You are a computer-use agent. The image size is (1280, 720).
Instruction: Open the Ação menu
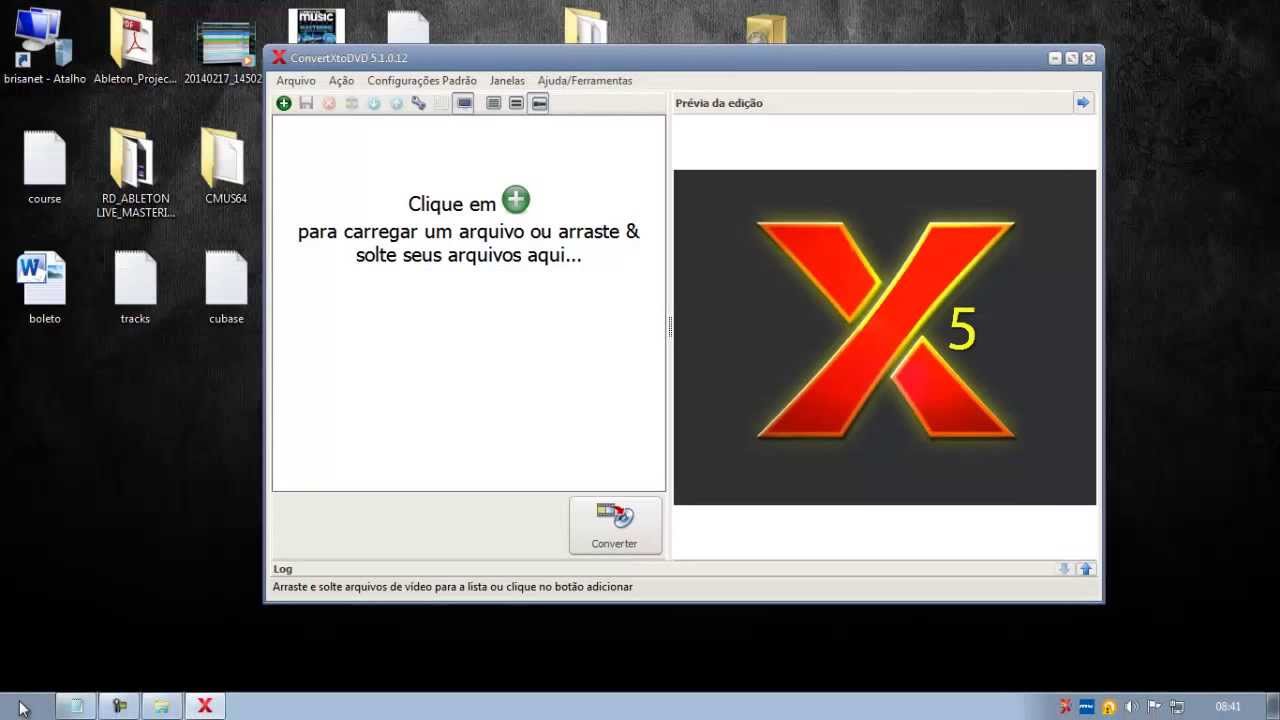[x=341, y=81]
